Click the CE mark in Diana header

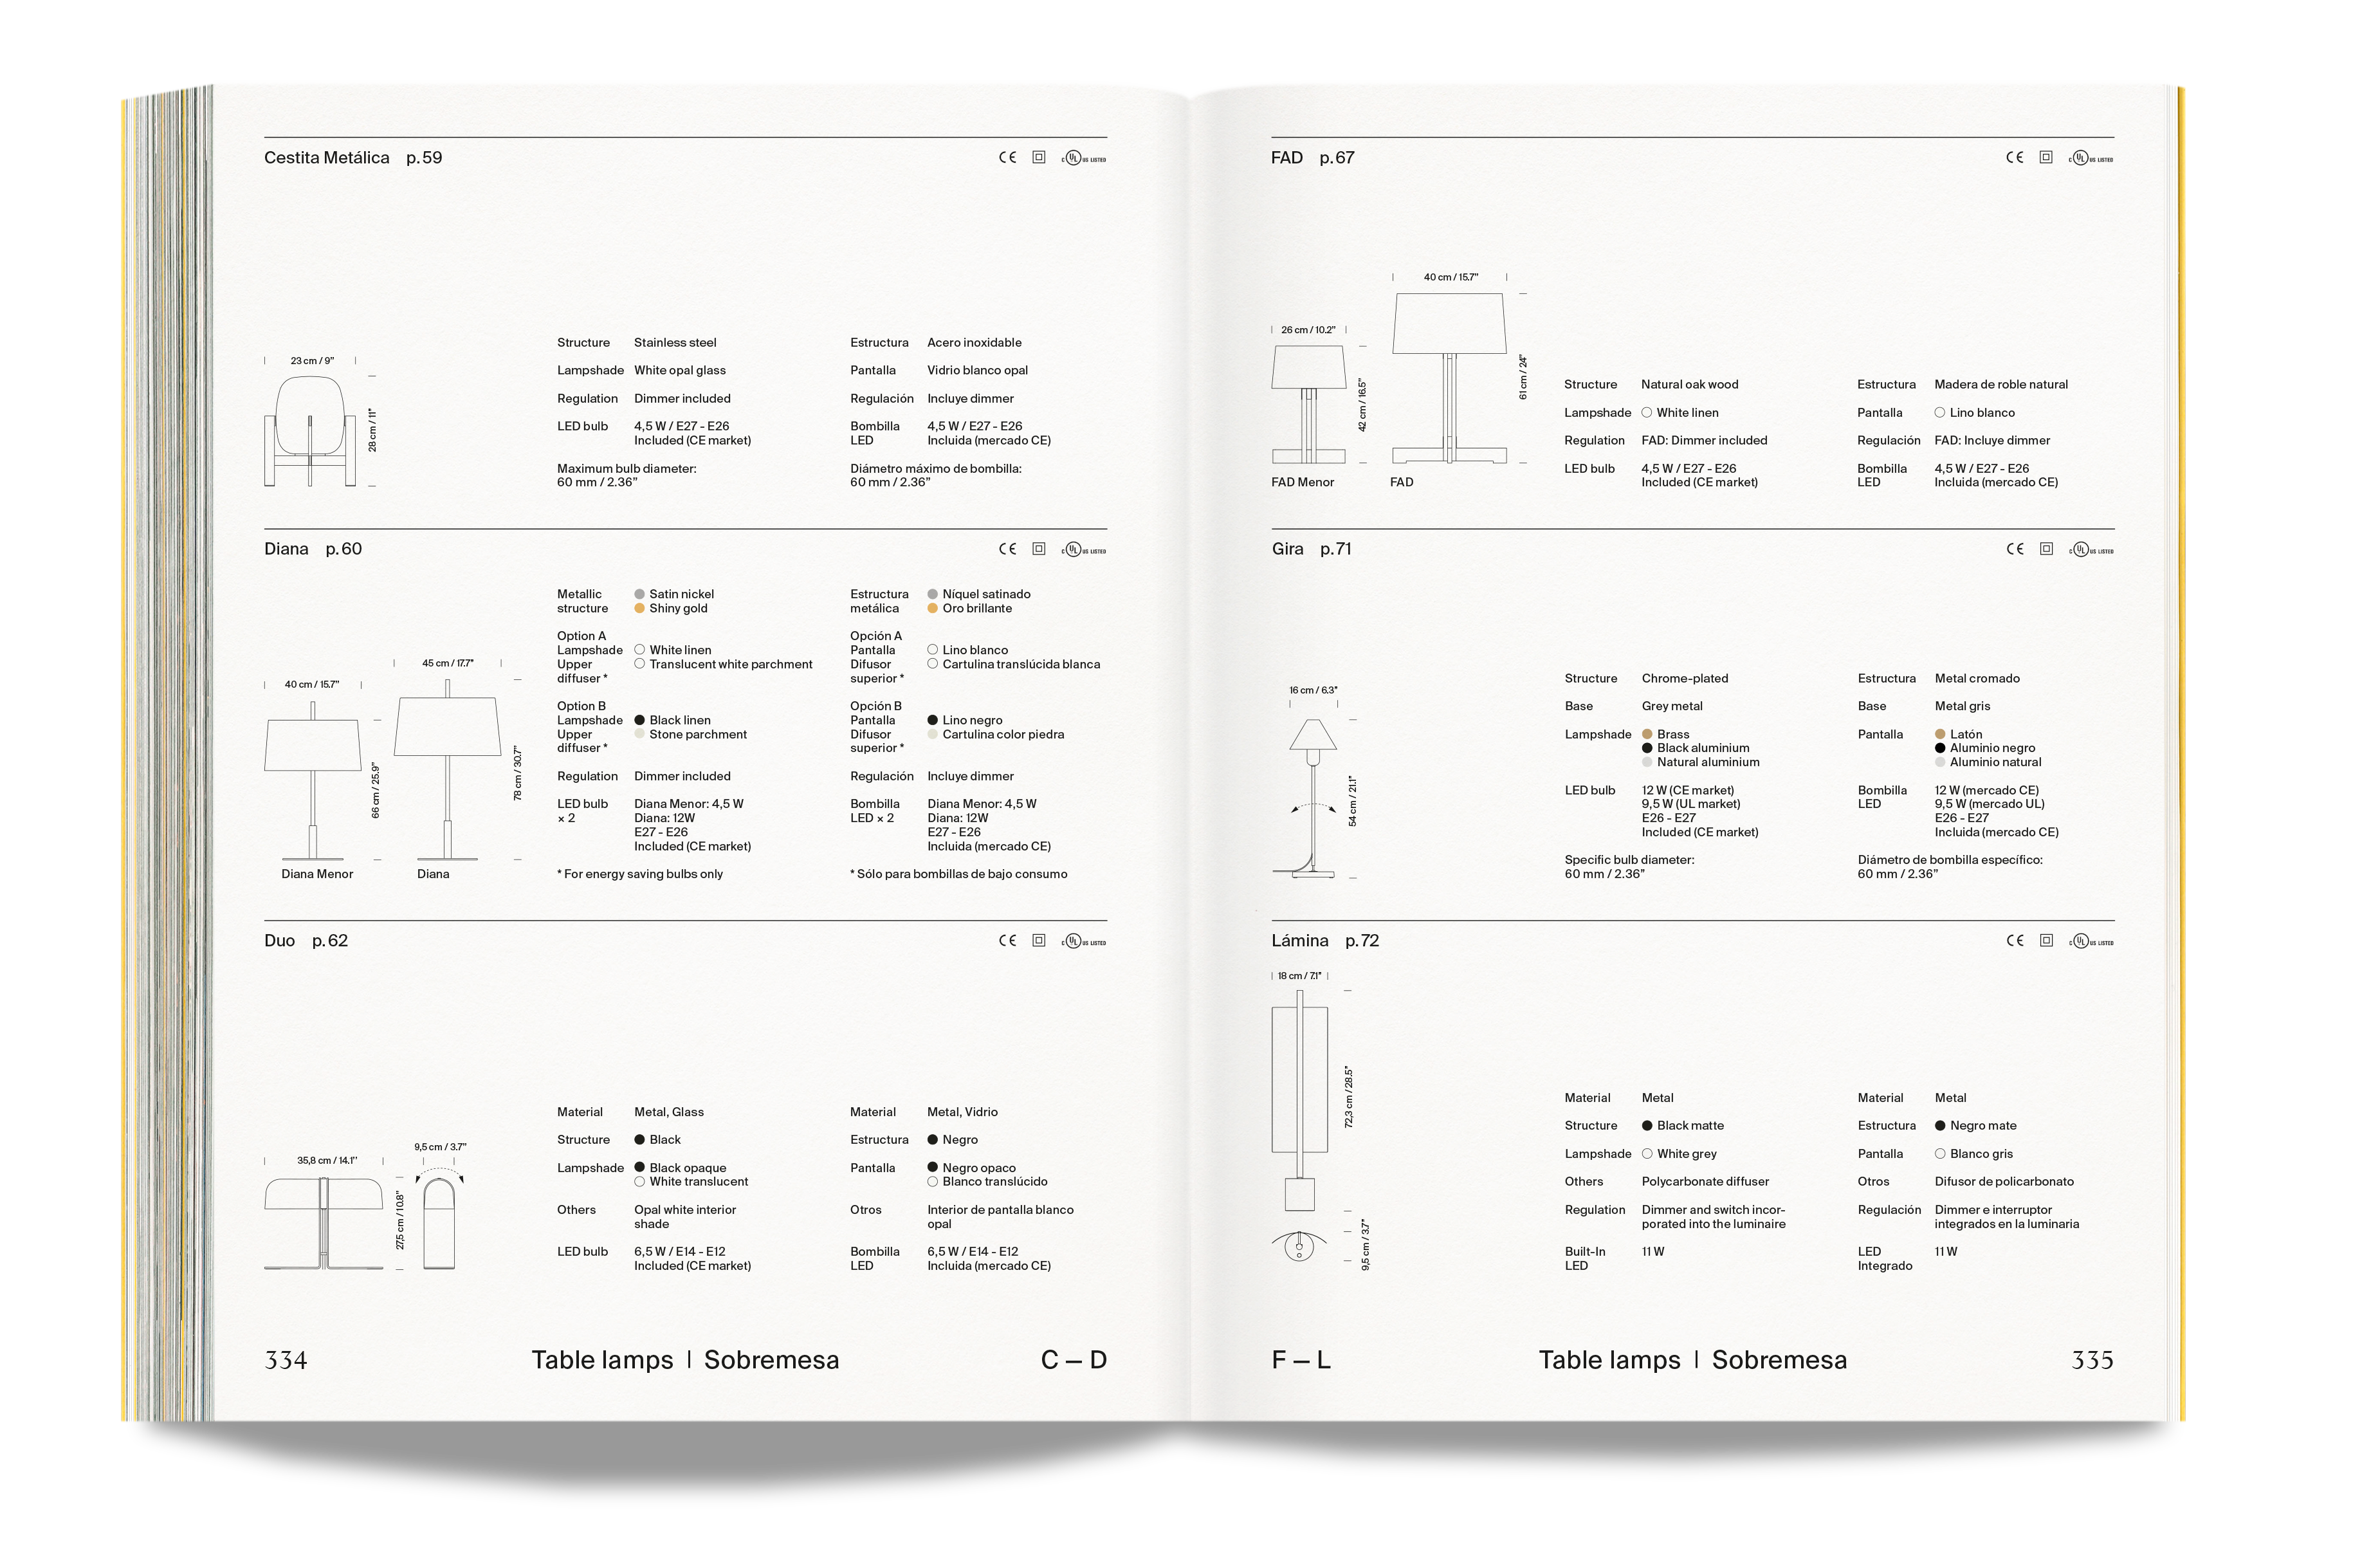point(1007,549)
